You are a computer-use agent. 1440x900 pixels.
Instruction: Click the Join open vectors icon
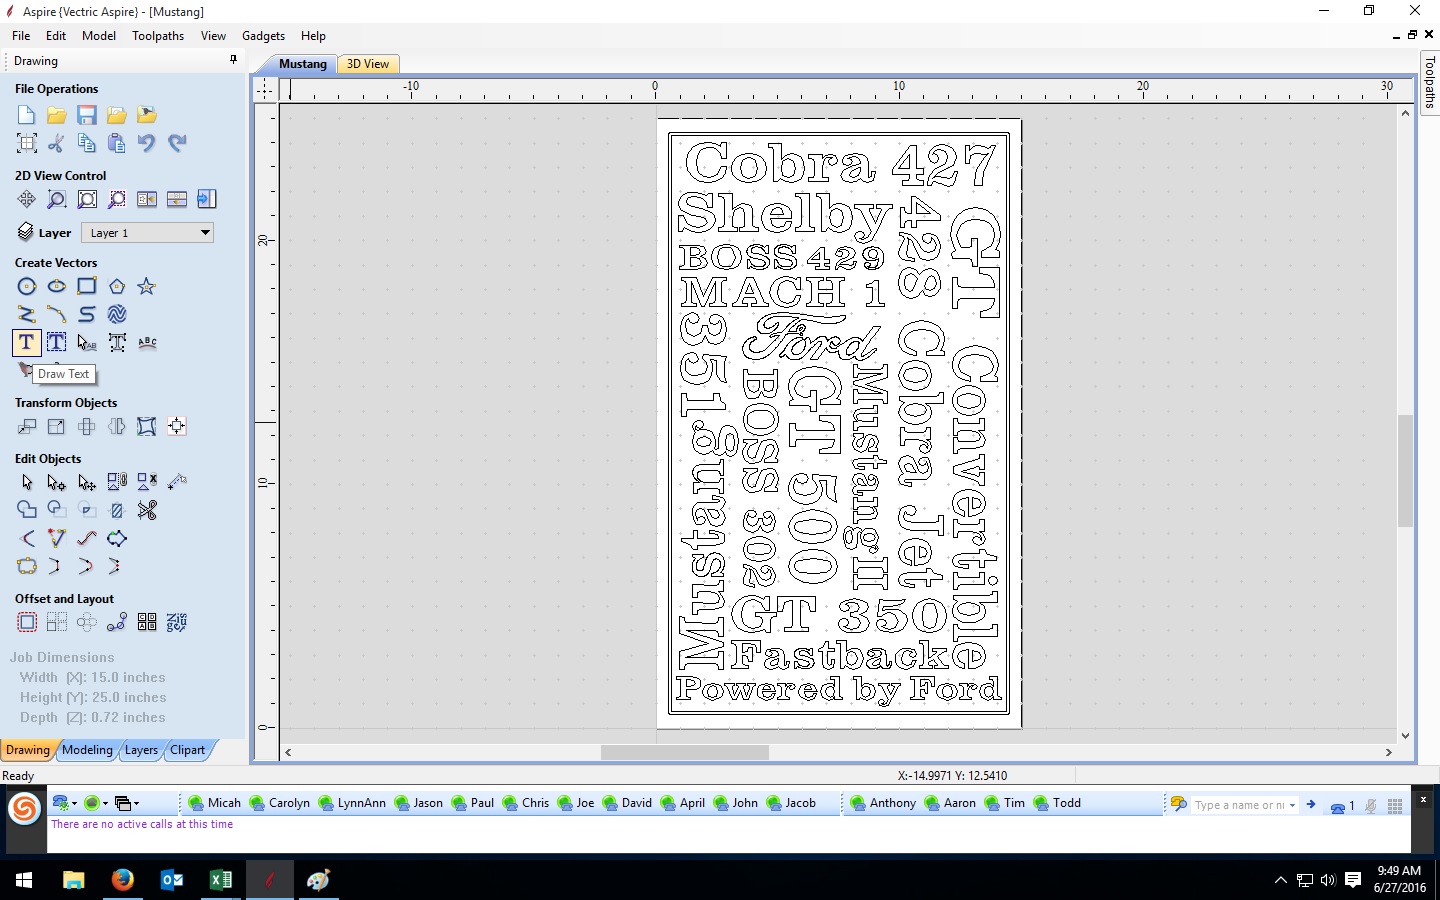pos(27,567)
